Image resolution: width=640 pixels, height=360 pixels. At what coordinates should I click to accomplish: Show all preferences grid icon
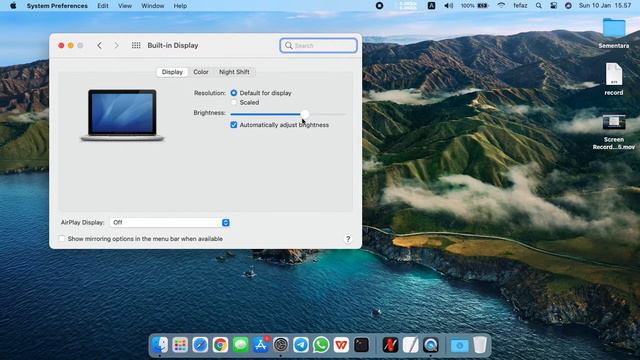[136, 45]
